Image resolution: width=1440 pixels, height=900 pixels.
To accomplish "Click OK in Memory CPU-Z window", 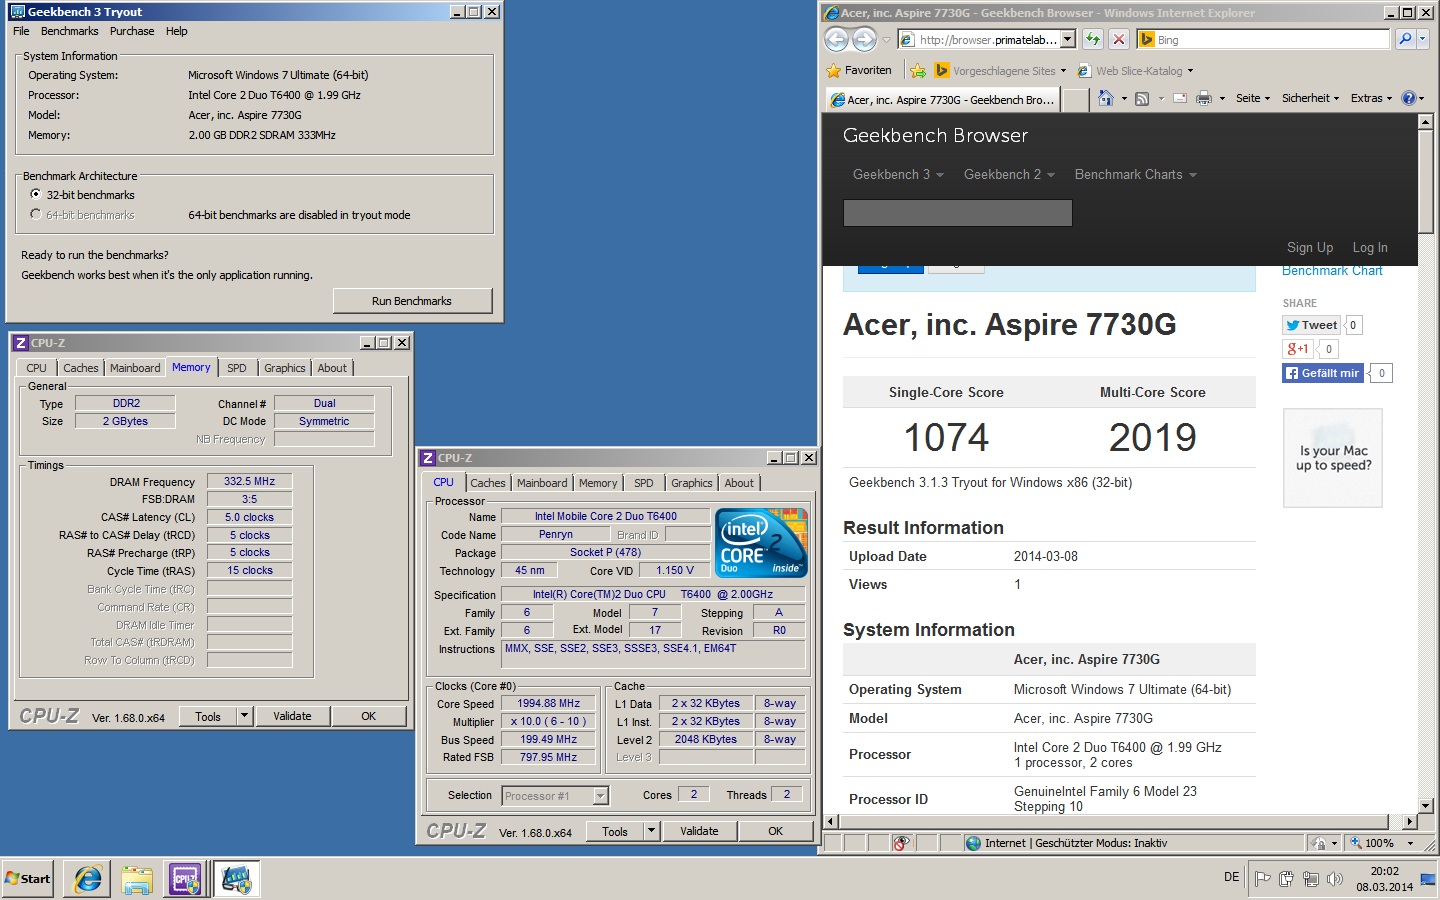I will (369, 716).
